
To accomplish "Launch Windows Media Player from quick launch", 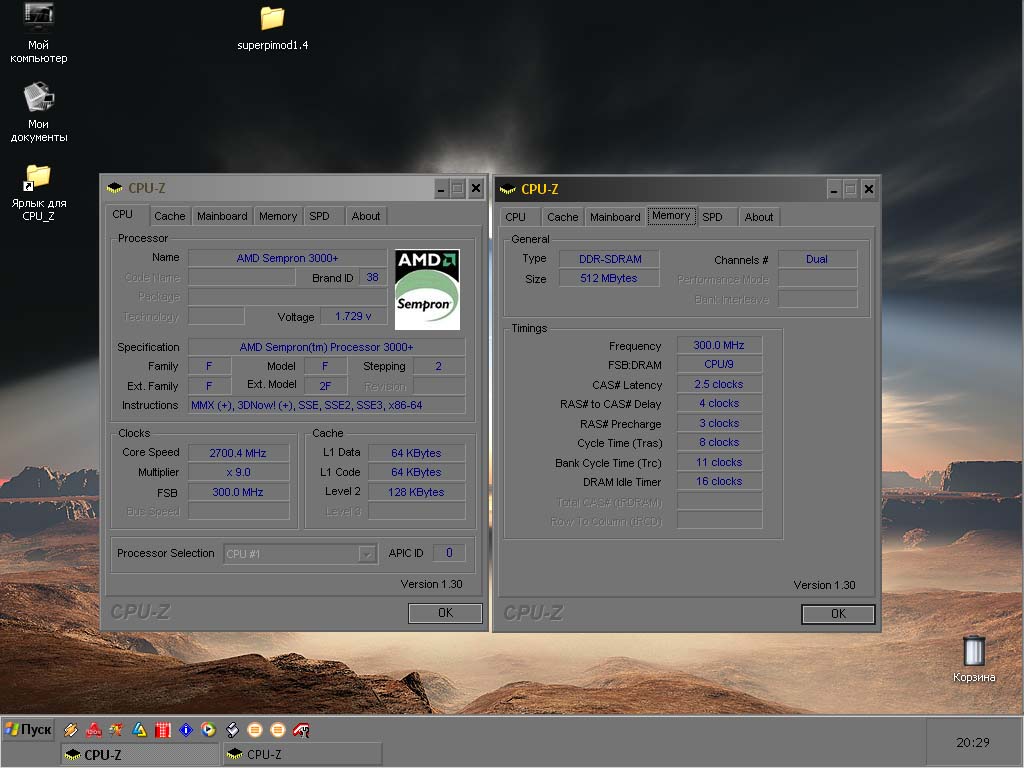I will click(208, 729).
